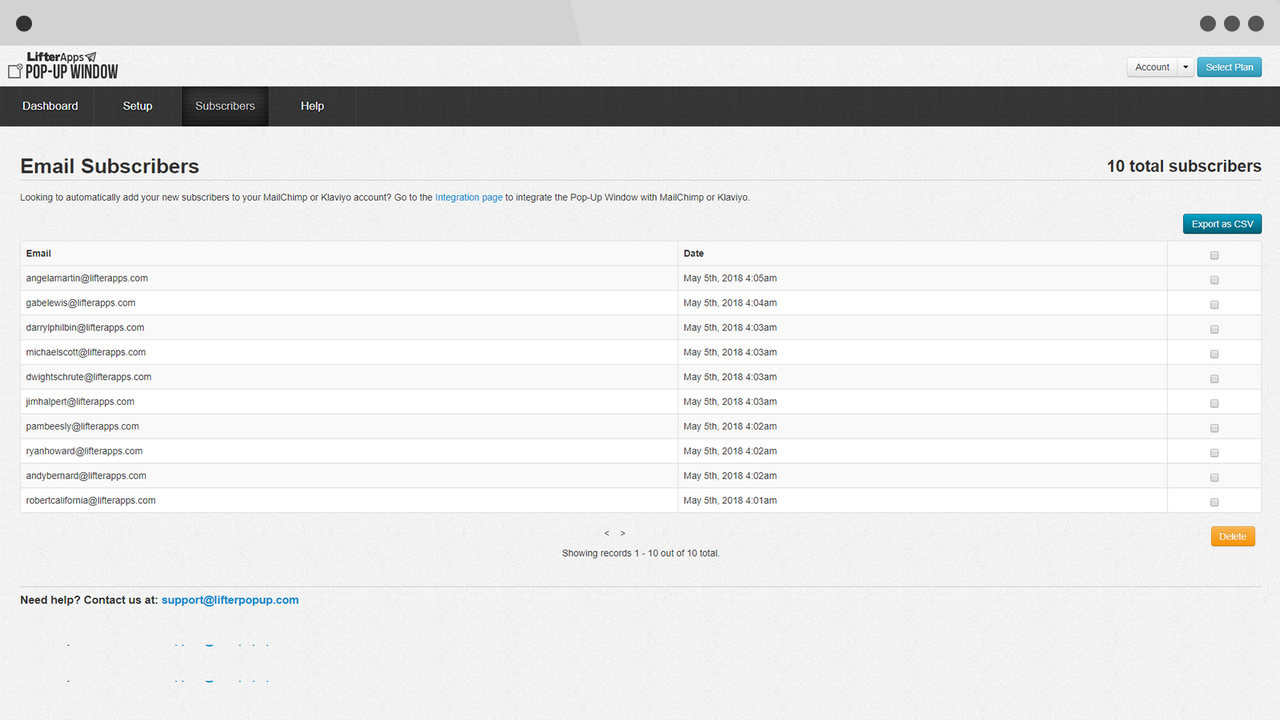Click the LifterApps Pop-Up Window logo
The width and height of the screenshot is (1280, 720).
point(63,66)
